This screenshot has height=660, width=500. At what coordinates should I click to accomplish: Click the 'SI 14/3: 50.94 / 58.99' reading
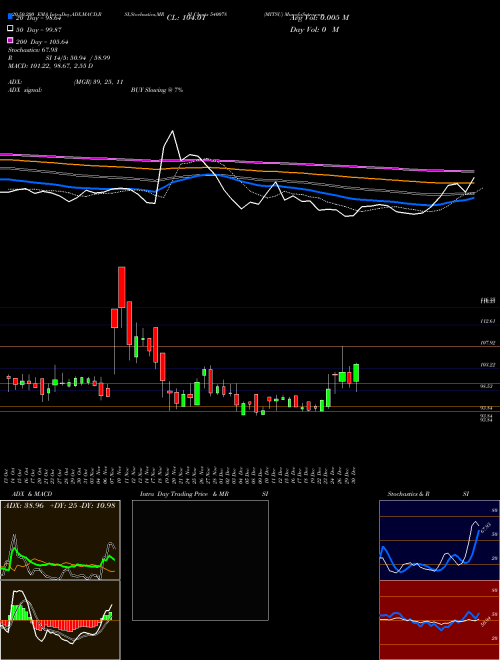(78, 58)
